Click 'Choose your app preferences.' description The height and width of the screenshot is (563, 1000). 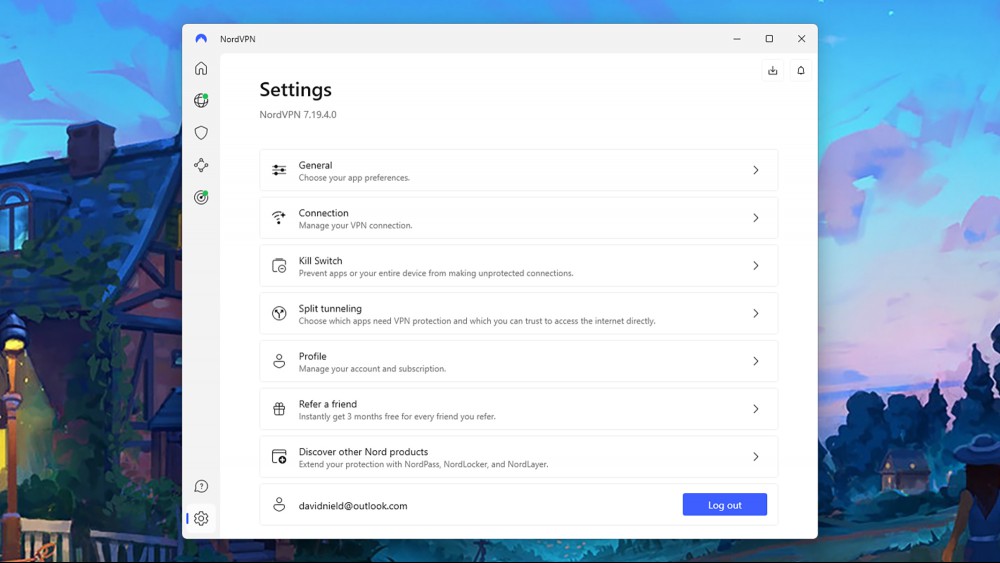[354, 178]
